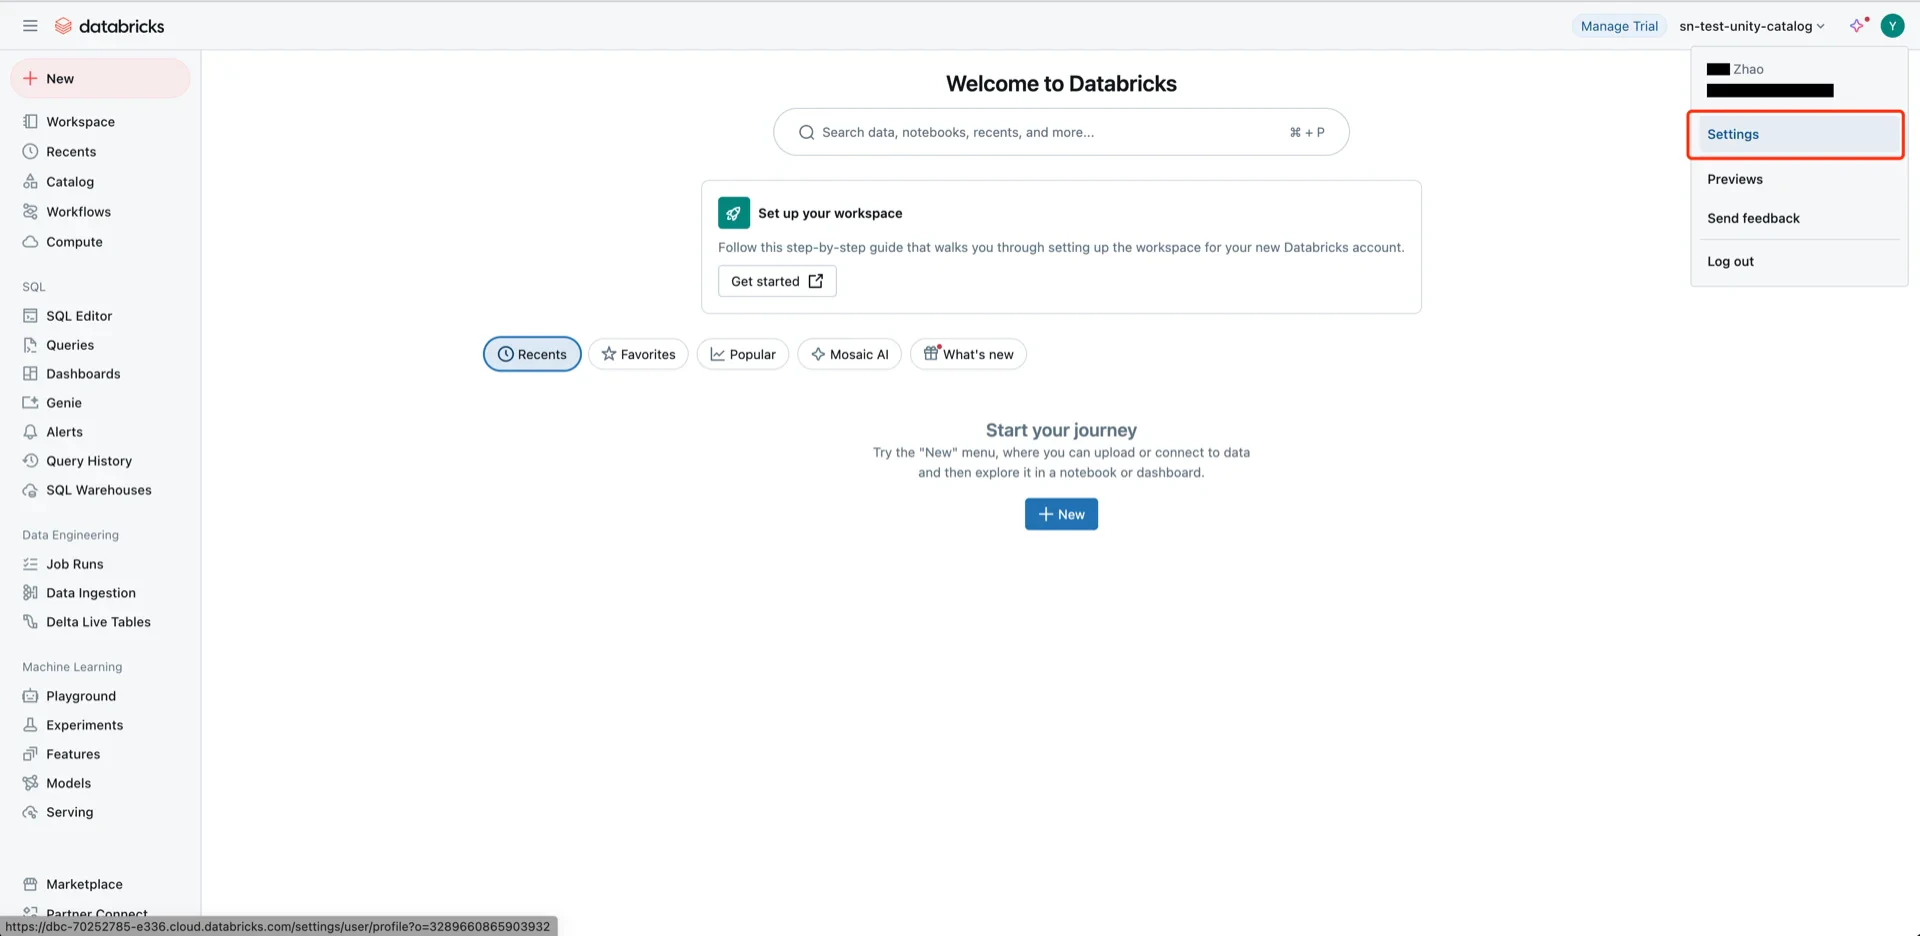Click the New button in sidebar
This screenshot has width=1920, height=936.
100,78
